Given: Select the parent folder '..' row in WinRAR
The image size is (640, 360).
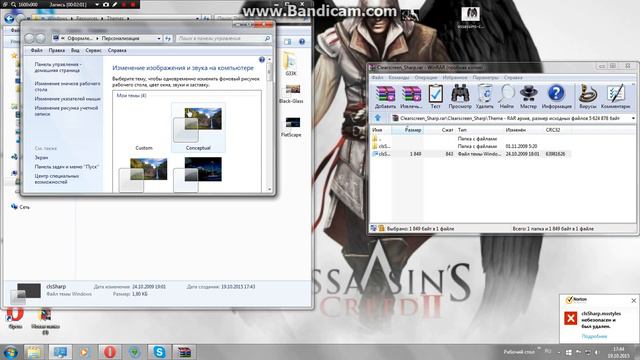Looking at the screenshot, I should click(x=470, y=139).
